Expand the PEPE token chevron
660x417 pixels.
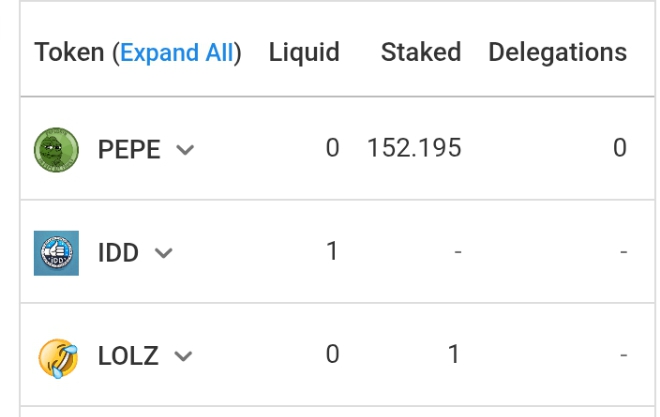(x=185, y=150)
